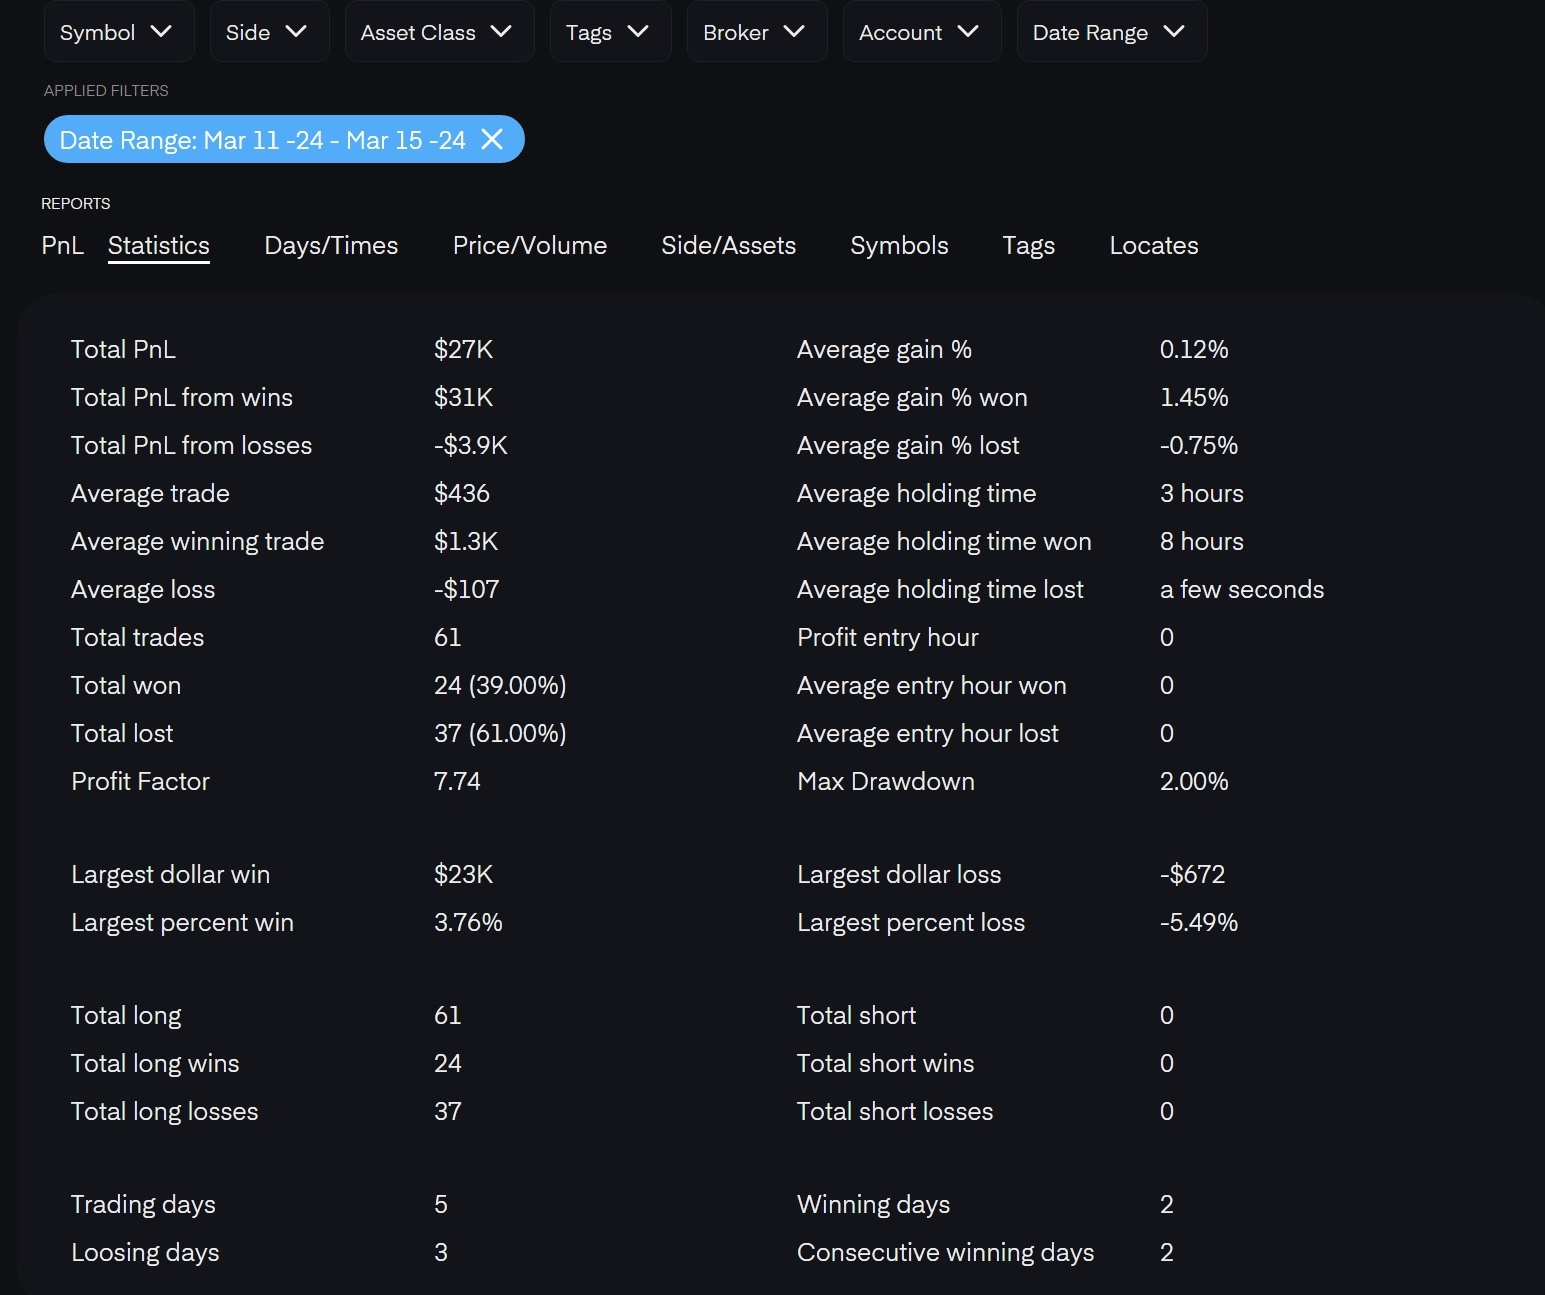Open the Date Range dropdown

[x=1108, y=32]
